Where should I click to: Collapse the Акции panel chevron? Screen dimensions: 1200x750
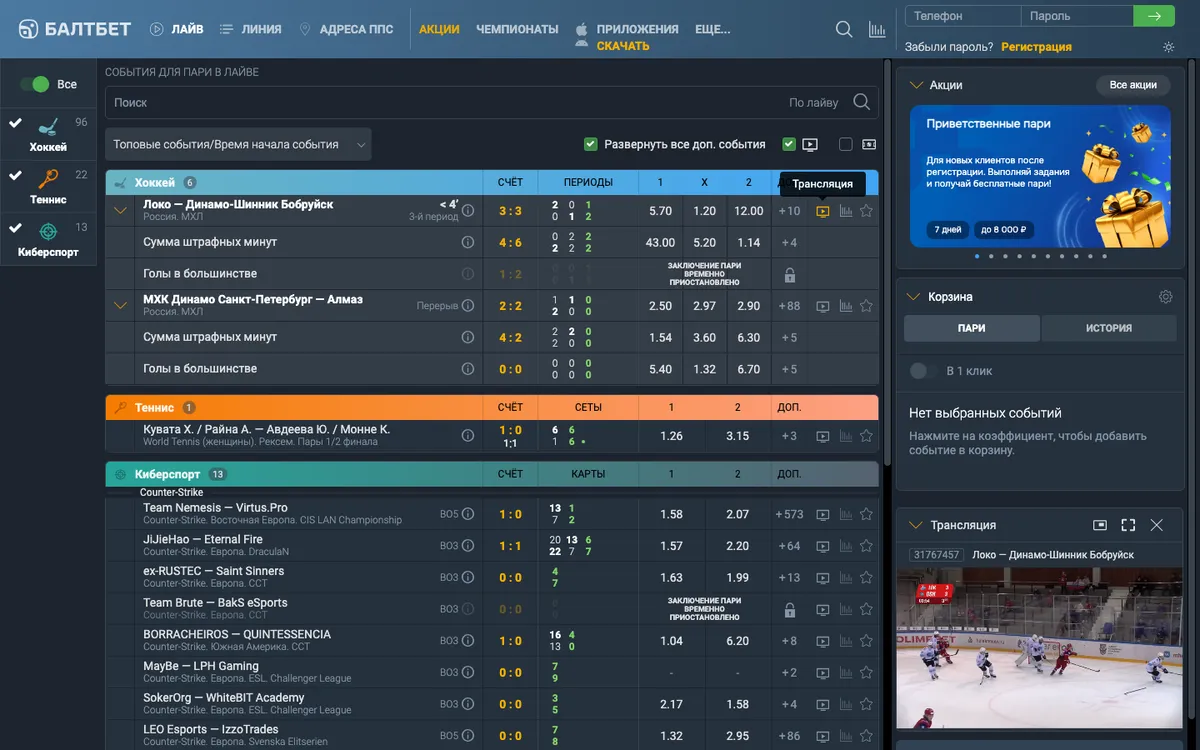tap(915, 85)
